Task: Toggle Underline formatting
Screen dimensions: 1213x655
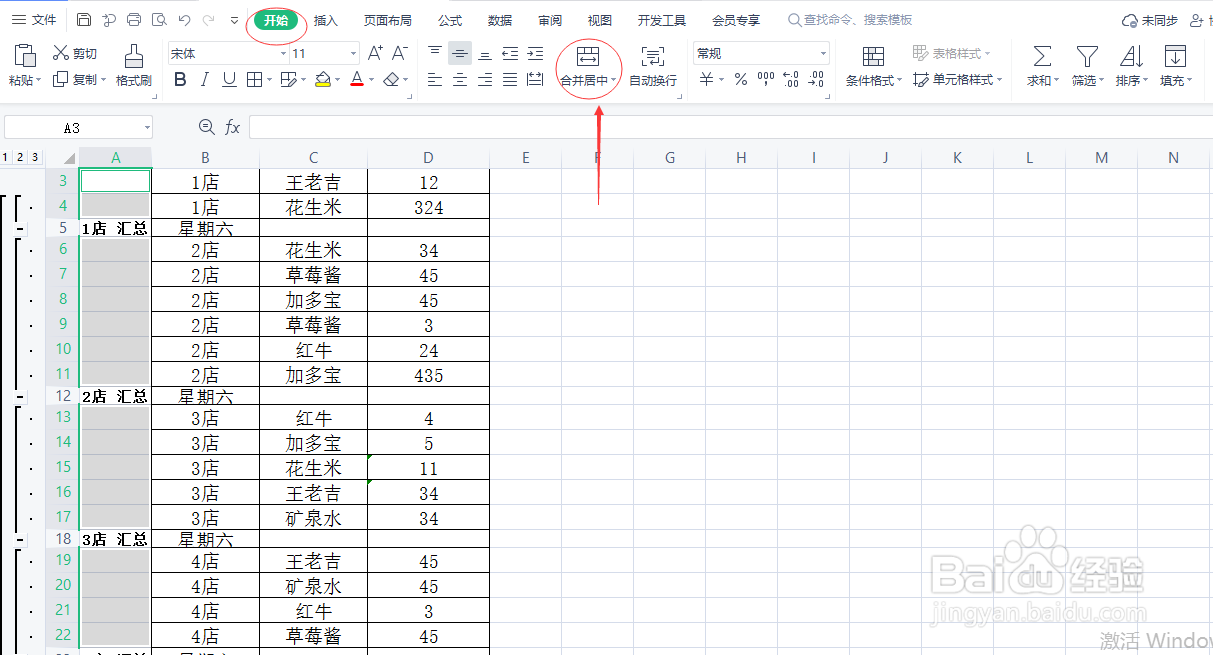Action: click(229, 79)
